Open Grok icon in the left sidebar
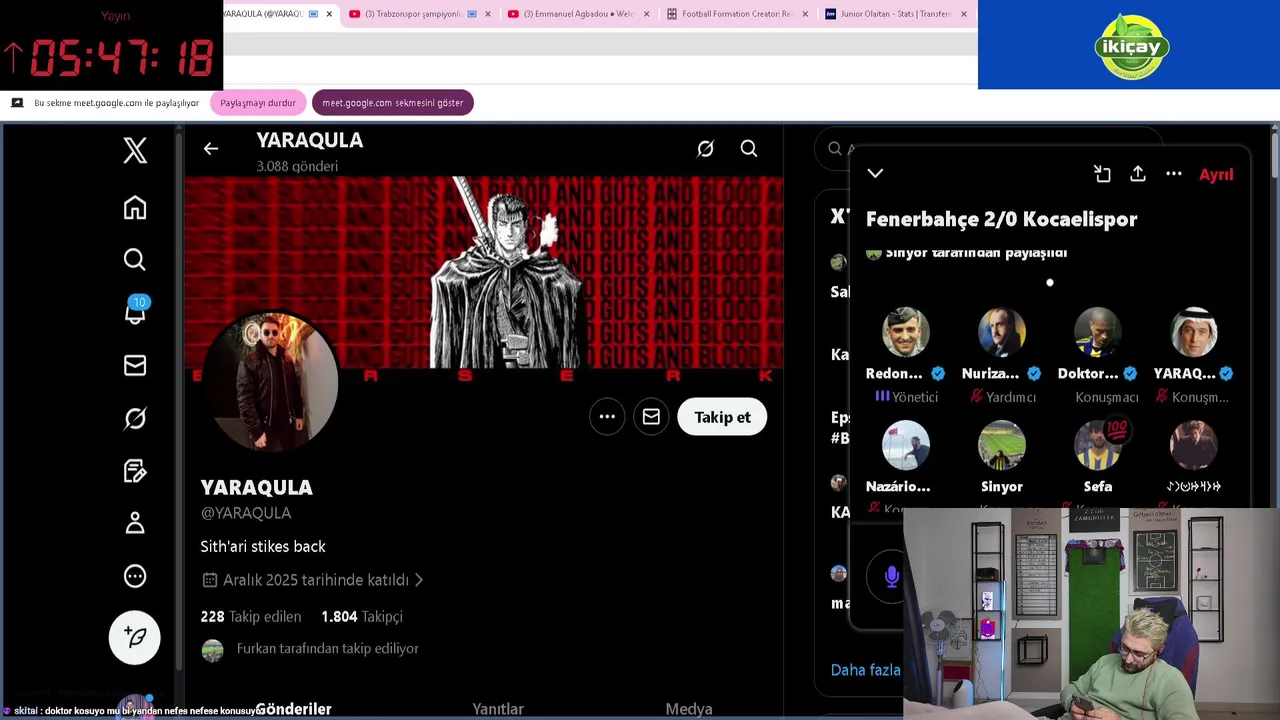The height and width of the screenshot is (720, 1280). click(135, 418)
